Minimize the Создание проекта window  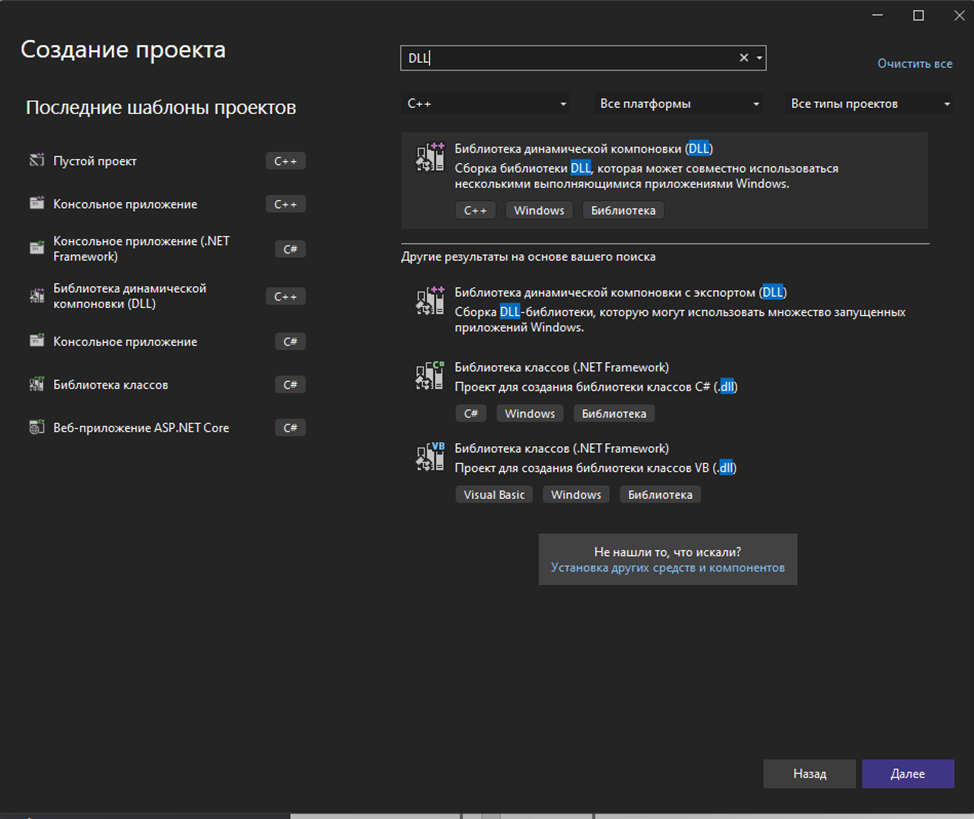click(877, 16)
